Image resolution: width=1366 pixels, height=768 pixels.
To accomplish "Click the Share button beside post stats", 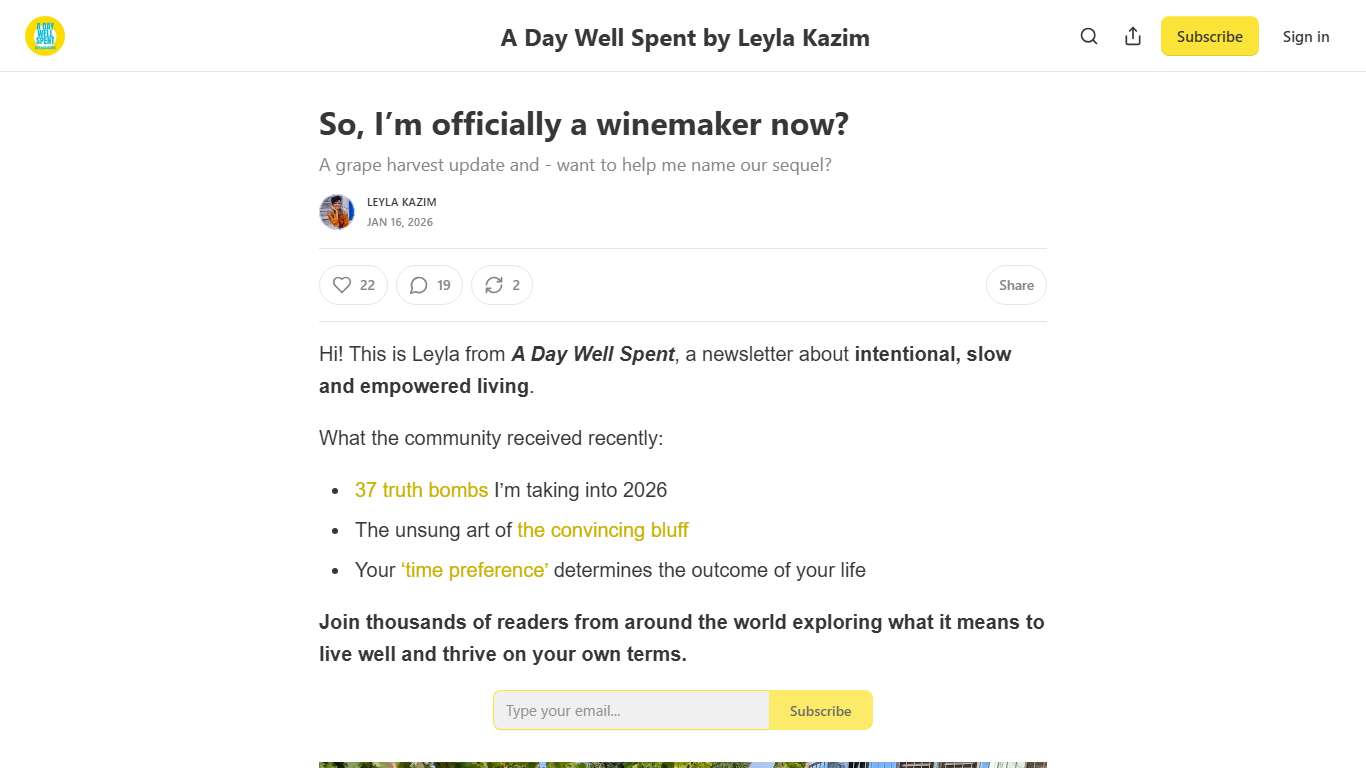I will [x=1016, y=285].
